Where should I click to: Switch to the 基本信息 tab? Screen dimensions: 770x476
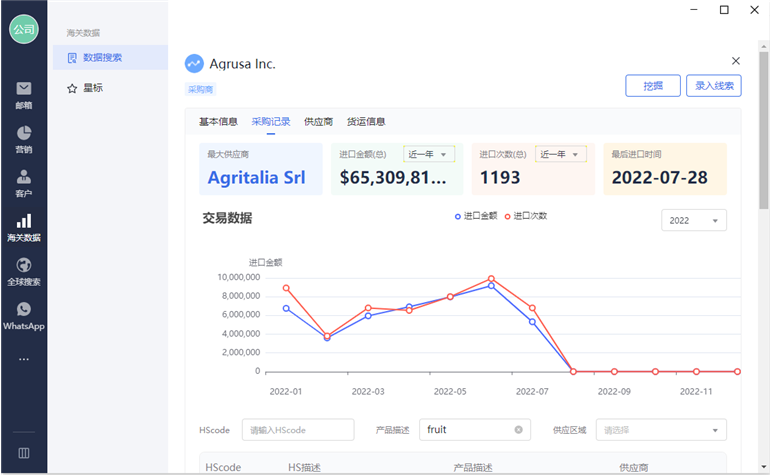(x=218, y=122)
